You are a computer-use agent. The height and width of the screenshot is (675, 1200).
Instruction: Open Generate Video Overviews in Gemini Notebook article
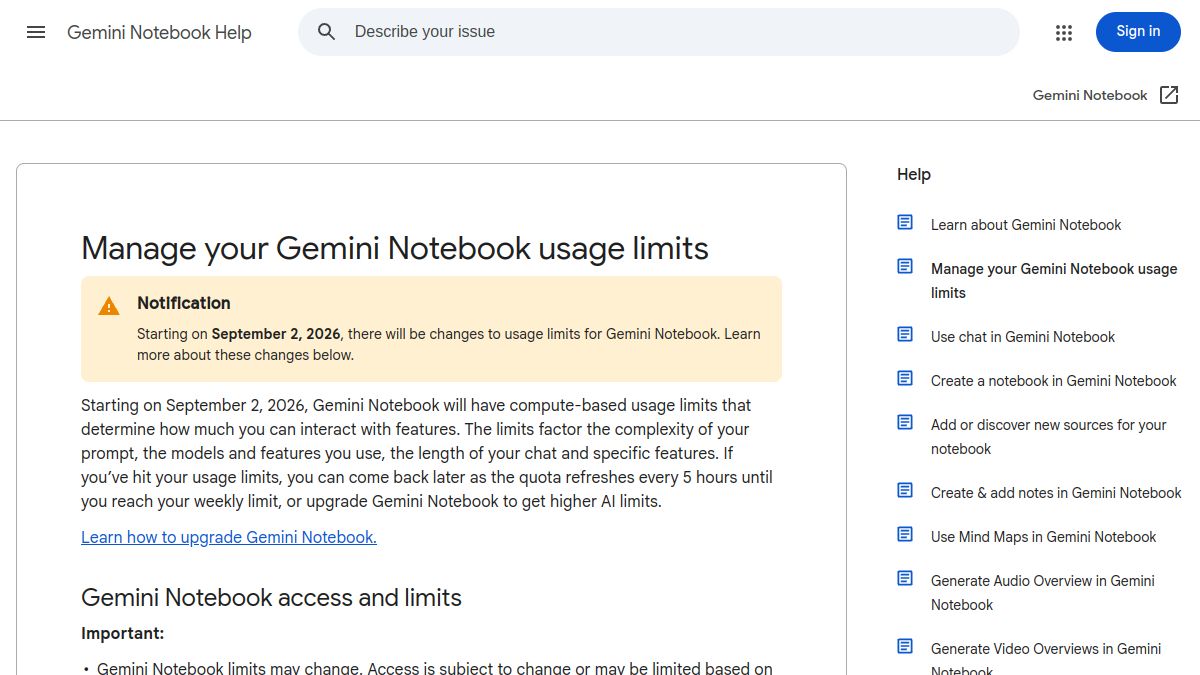click(1046, 660)
